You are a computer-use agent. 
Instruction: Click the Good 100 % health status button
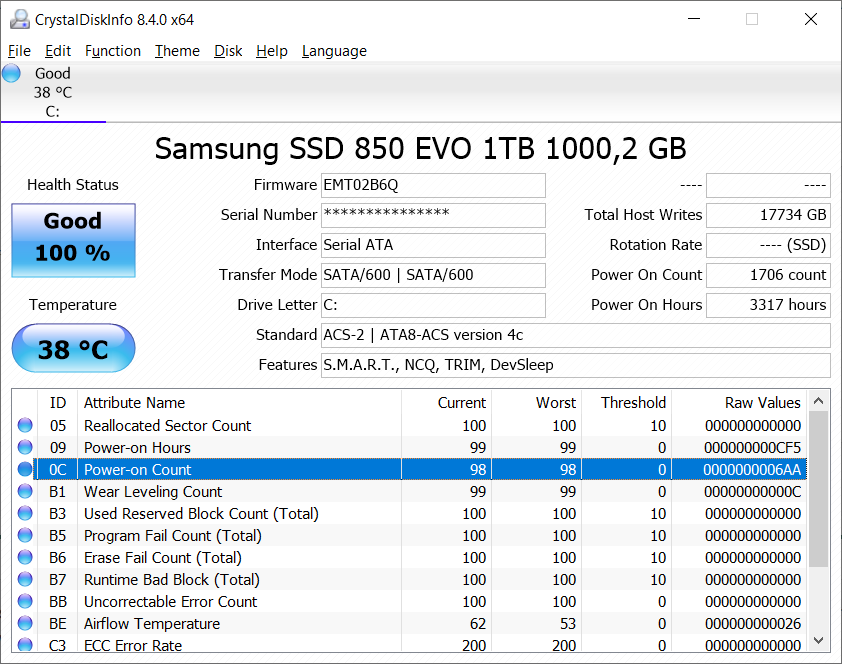point(73,240)
